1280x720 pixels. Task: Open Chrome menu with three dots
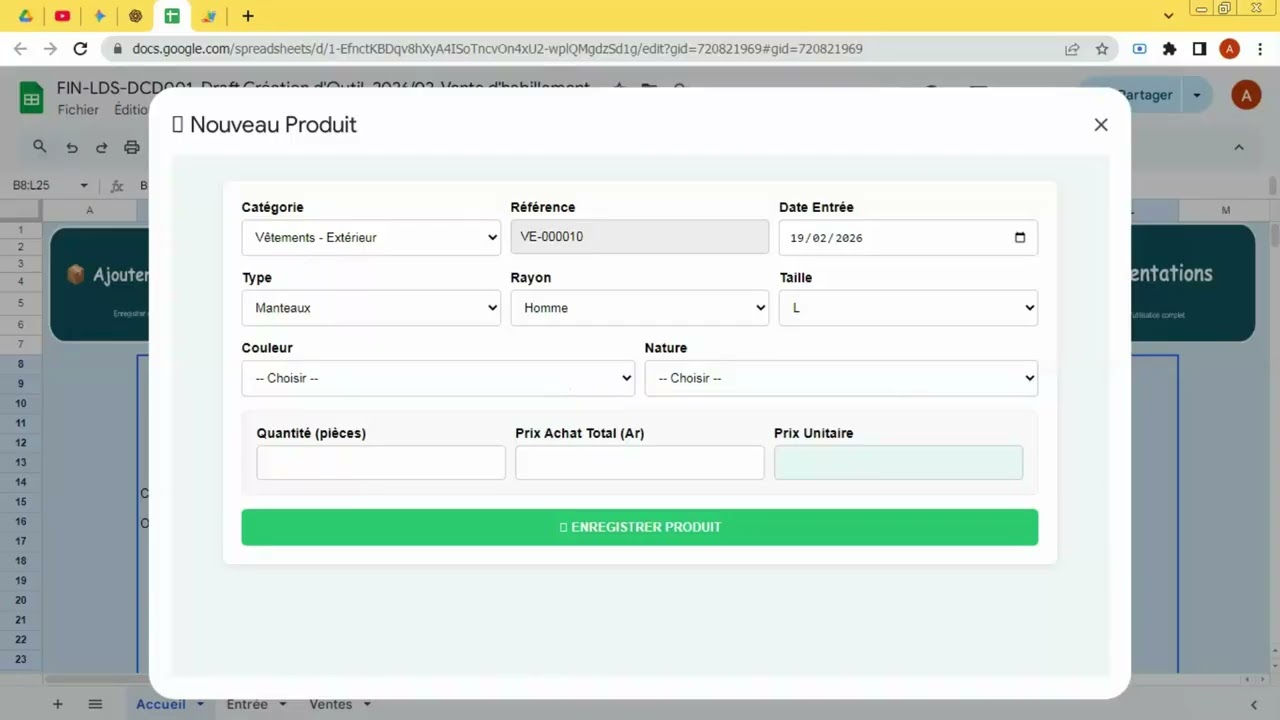point(1259,48)
